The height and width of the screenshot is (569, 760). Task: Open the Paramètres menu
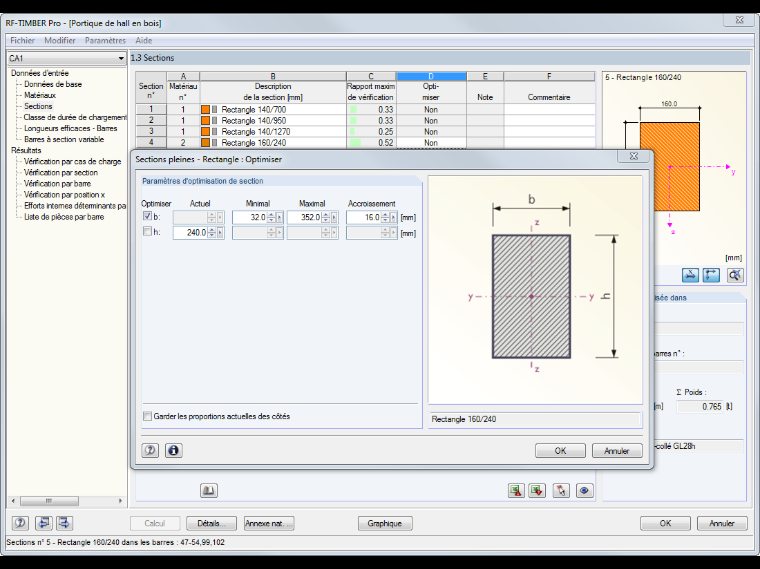[105, 40]
